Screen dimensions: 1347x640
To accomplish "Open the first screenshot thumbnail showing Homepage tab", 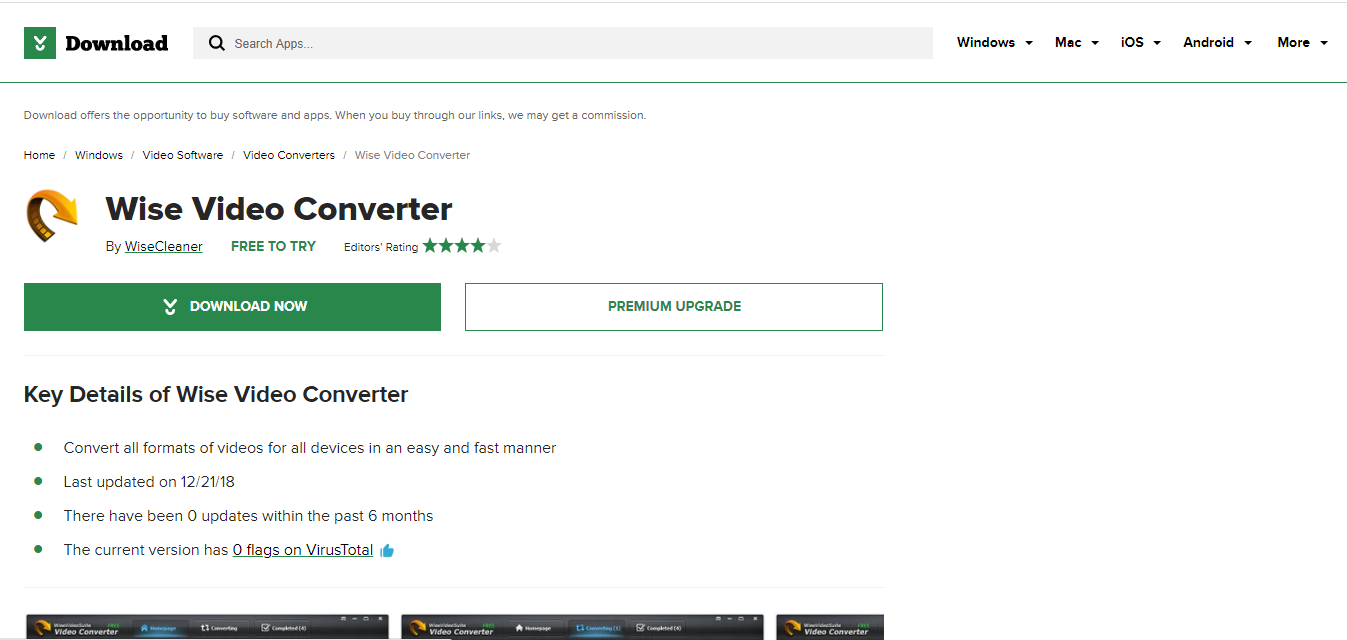I will tap(207, 627).
